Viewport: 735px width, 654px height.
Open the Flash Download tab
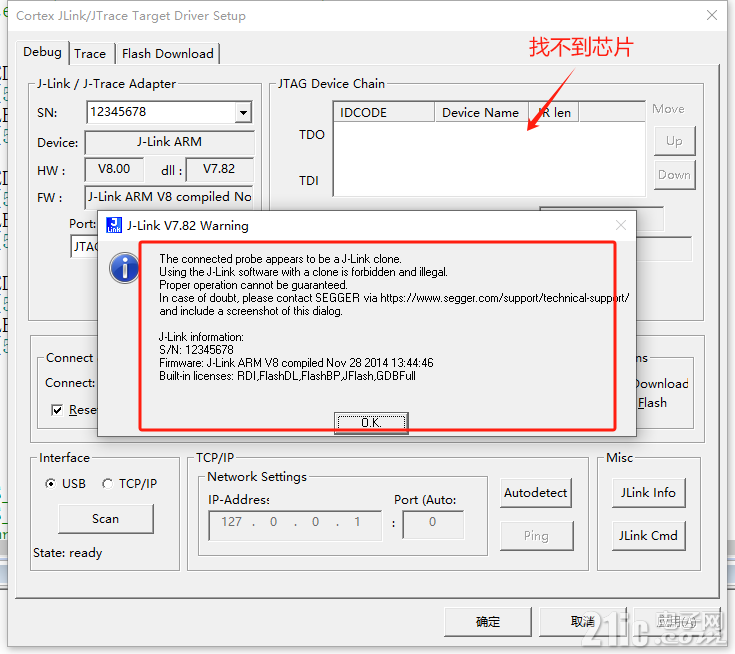tap(167, 54)
